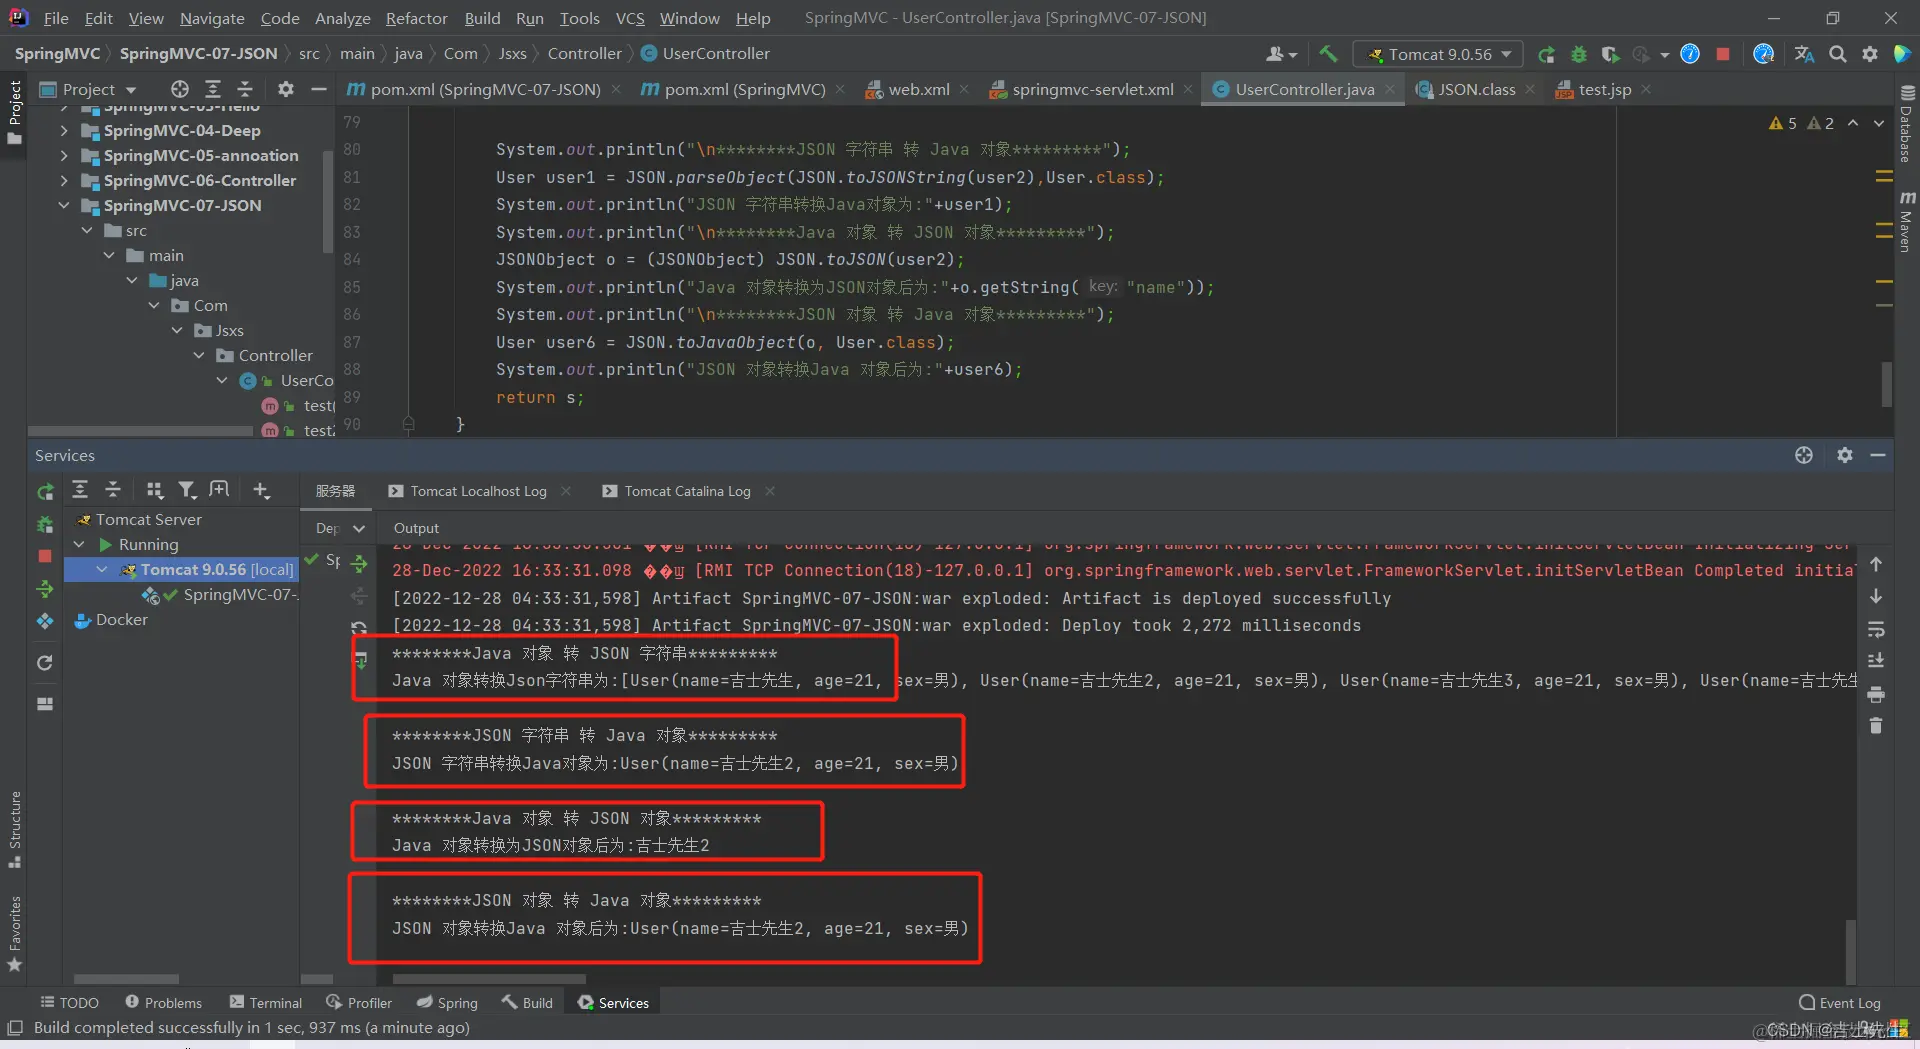Rerun Tomcat 9.0.56 from the main toolbar
This screenshot has height=1049, width=1920.
click(x=1546, y=54)
